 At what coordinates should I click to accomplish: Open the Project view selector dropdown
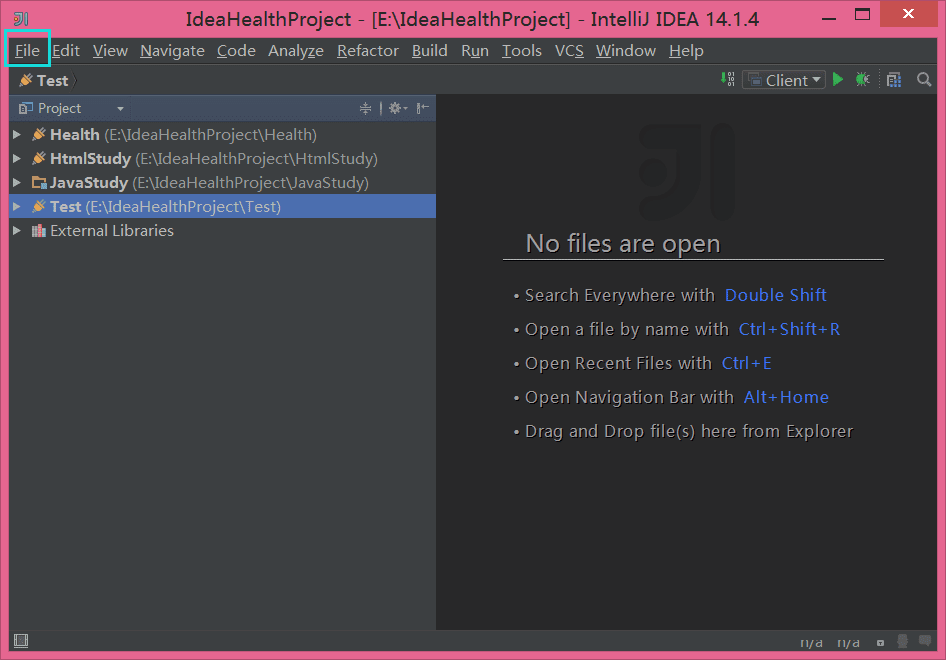(x=120, y=108)
